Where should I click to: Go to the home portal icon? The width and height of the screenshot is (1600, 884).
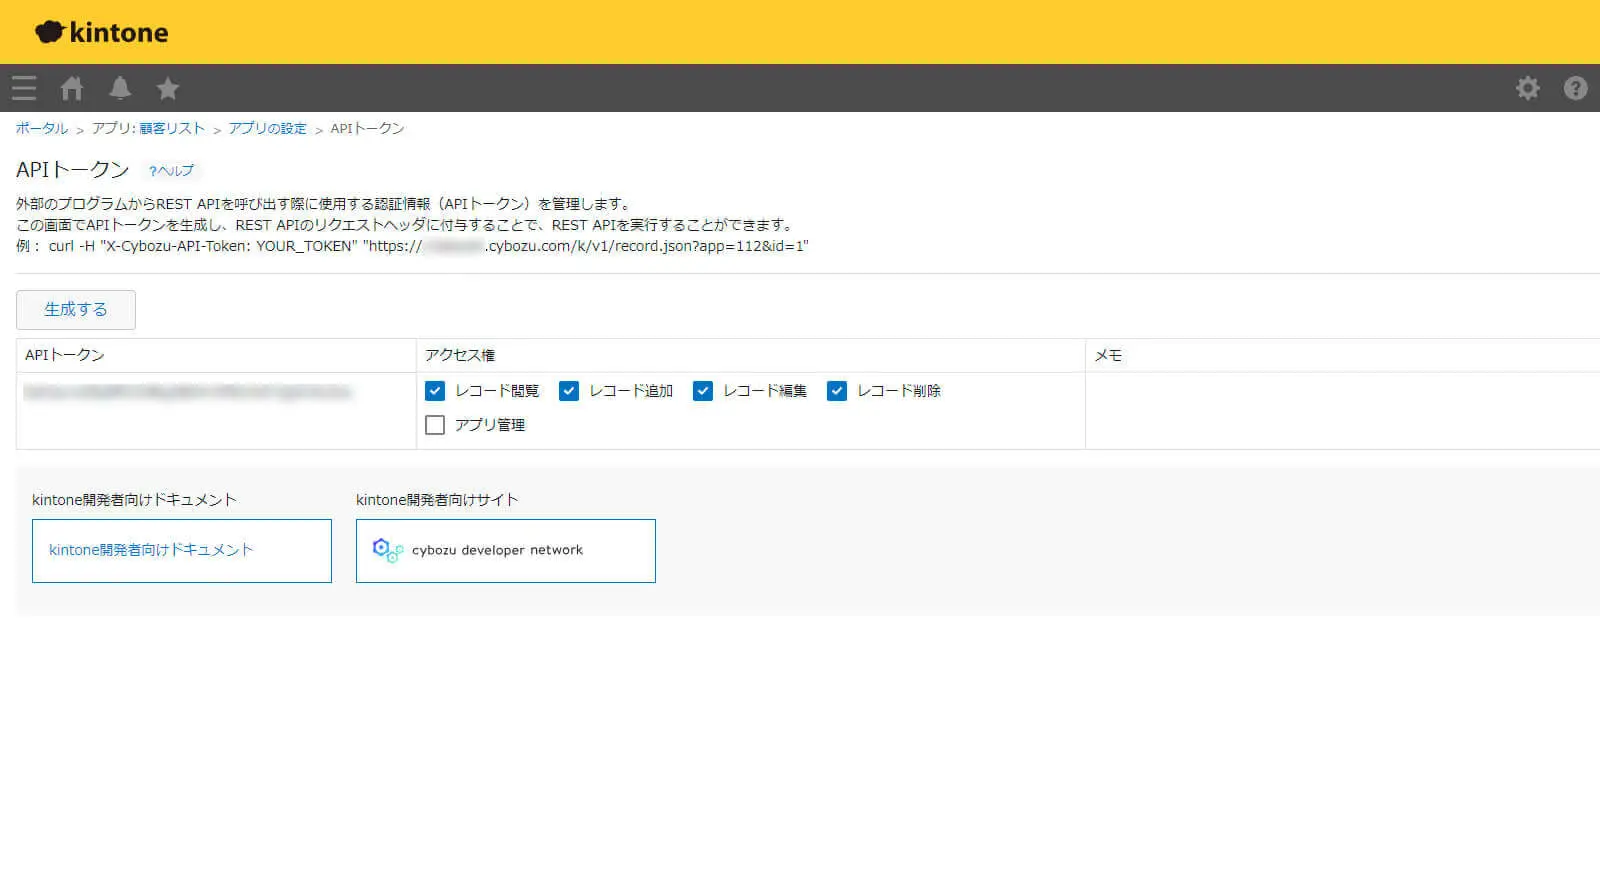(x=72, y=88)
